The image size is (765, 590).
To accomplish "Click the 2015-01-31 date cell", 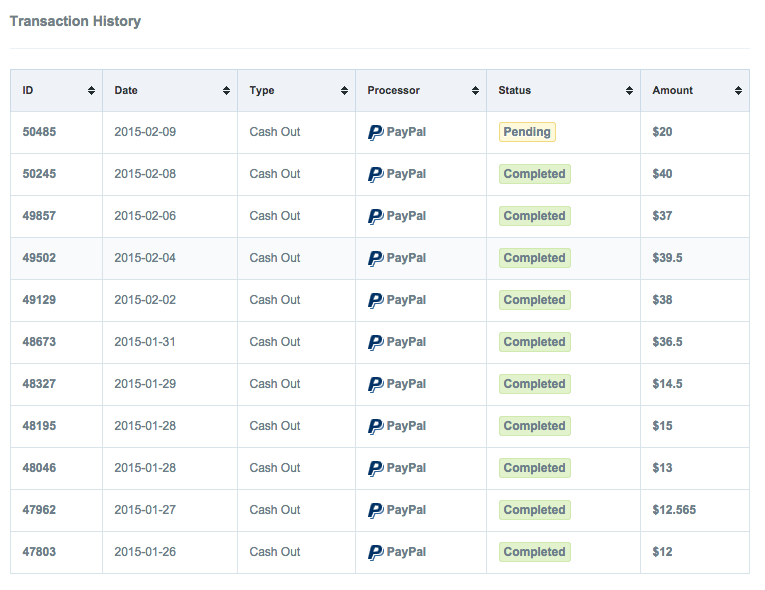I will (145, 342).
